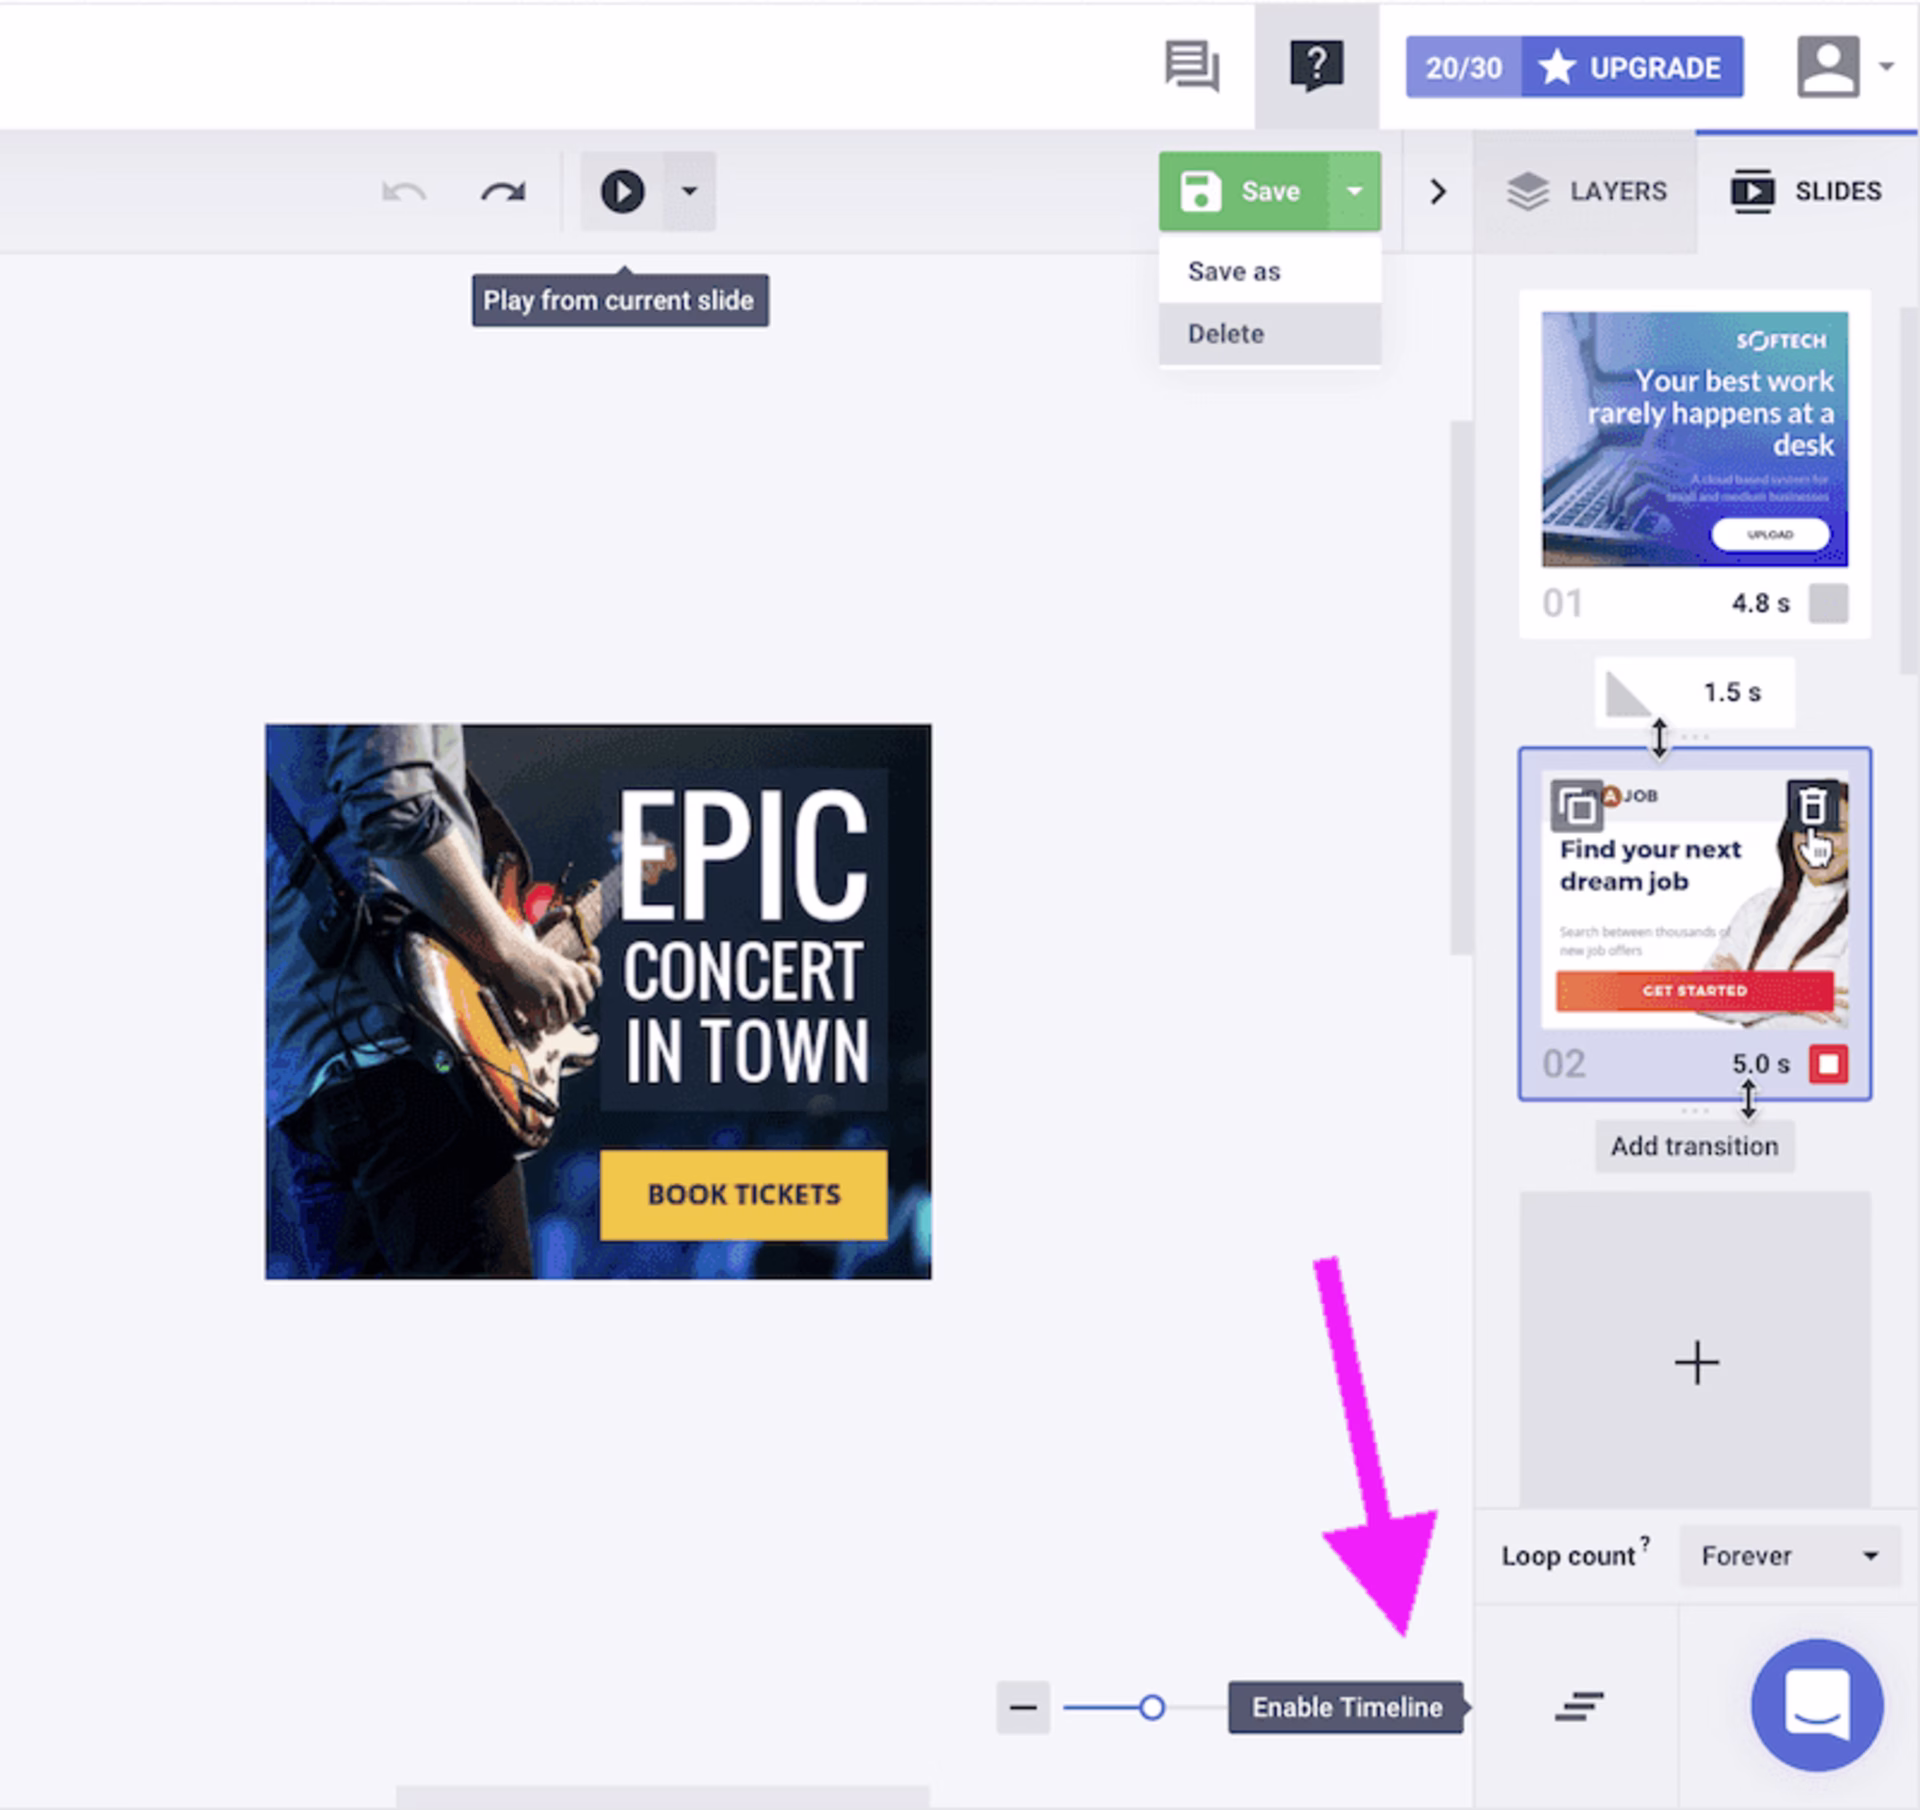Viewport: 1920px width, 1810px height.
Task: Open the comments chat icon
Action: tap(1191, 67)
